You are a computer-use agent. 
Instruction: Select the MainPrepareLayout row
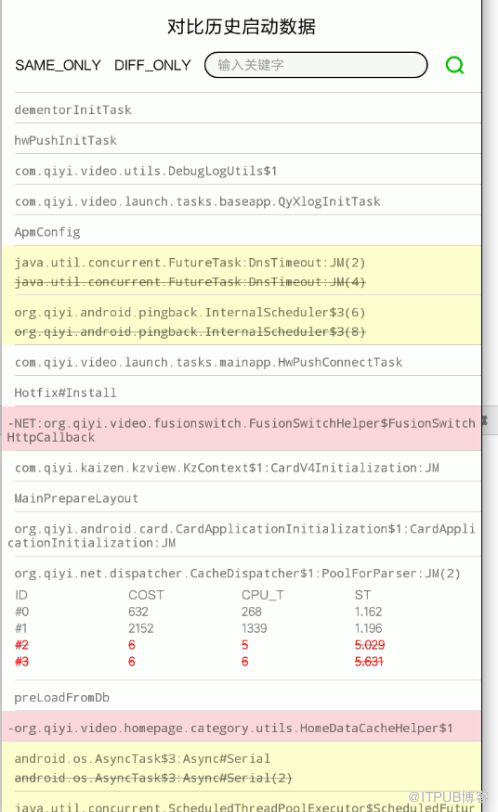click(x=241, y=498)
